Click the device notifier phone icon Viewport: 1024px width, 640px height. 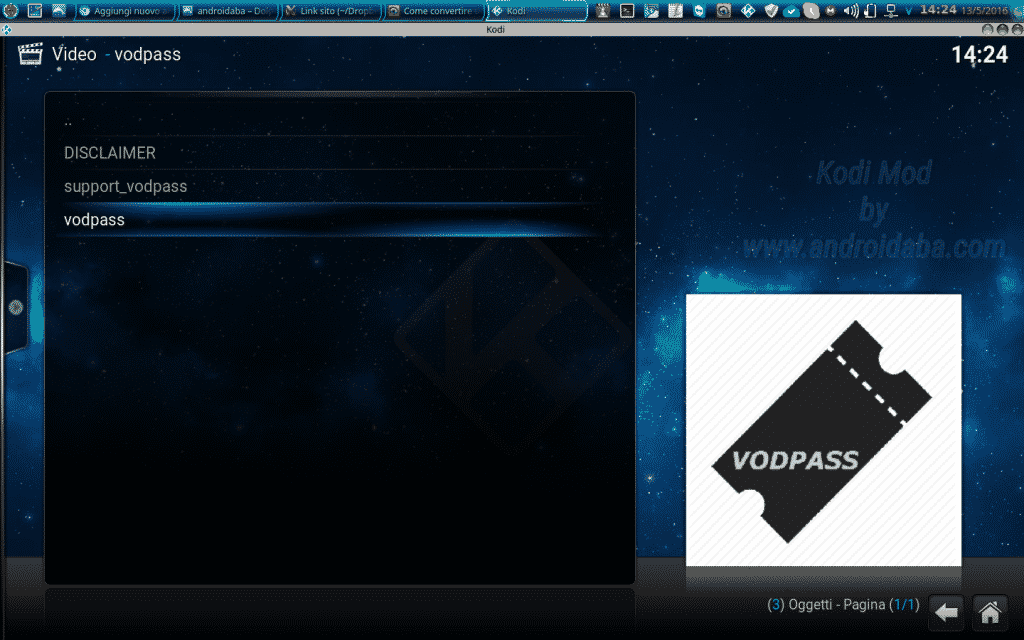click(870, 10)
